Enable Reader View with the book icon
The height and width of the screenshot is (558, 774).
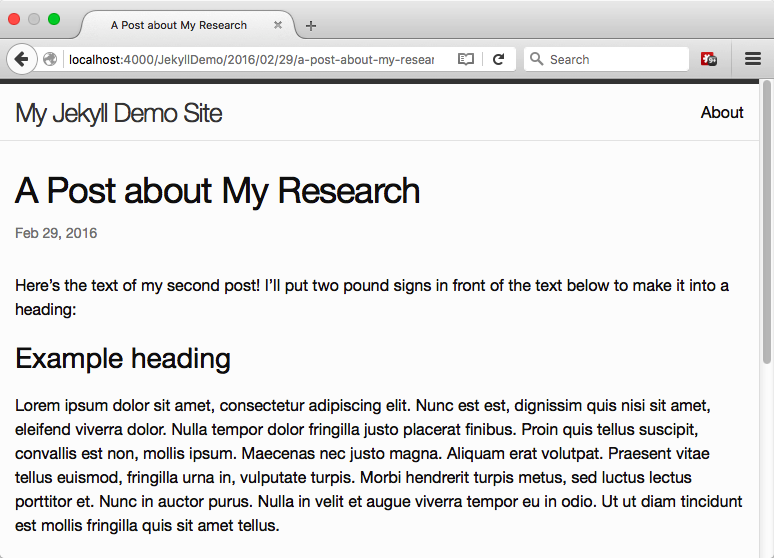click(465, 59)
